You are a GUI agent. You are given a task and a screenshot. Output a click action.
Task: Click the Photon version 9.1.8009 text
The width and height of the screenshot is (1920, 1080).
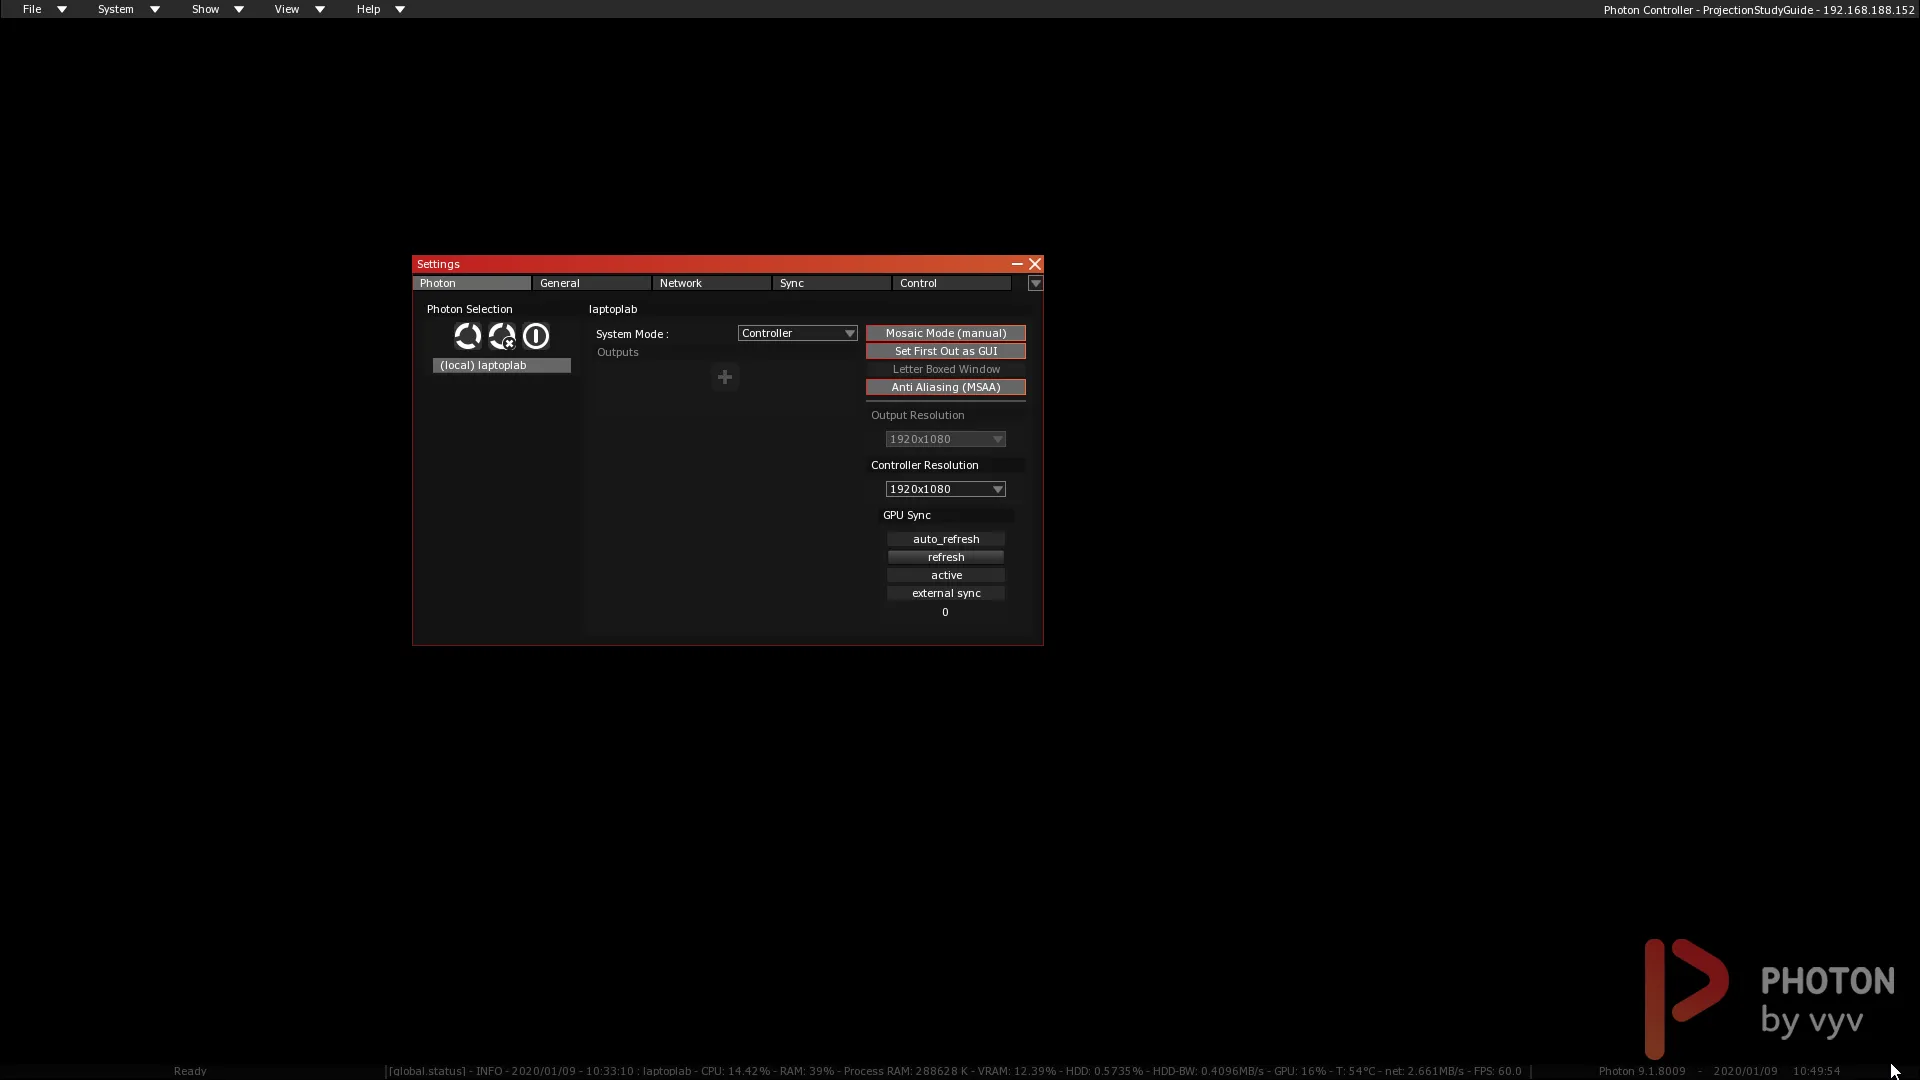[1641, 1071]
